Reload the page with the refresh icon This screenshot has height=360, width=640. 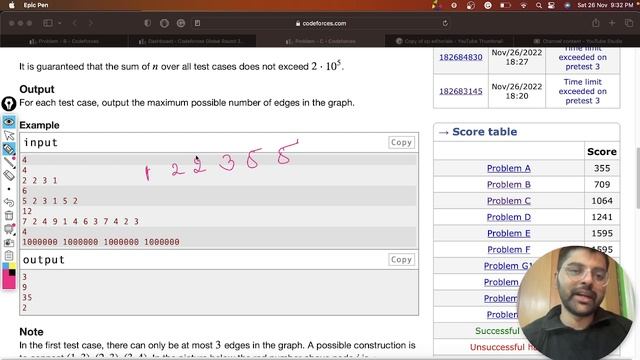pos(445,23)
